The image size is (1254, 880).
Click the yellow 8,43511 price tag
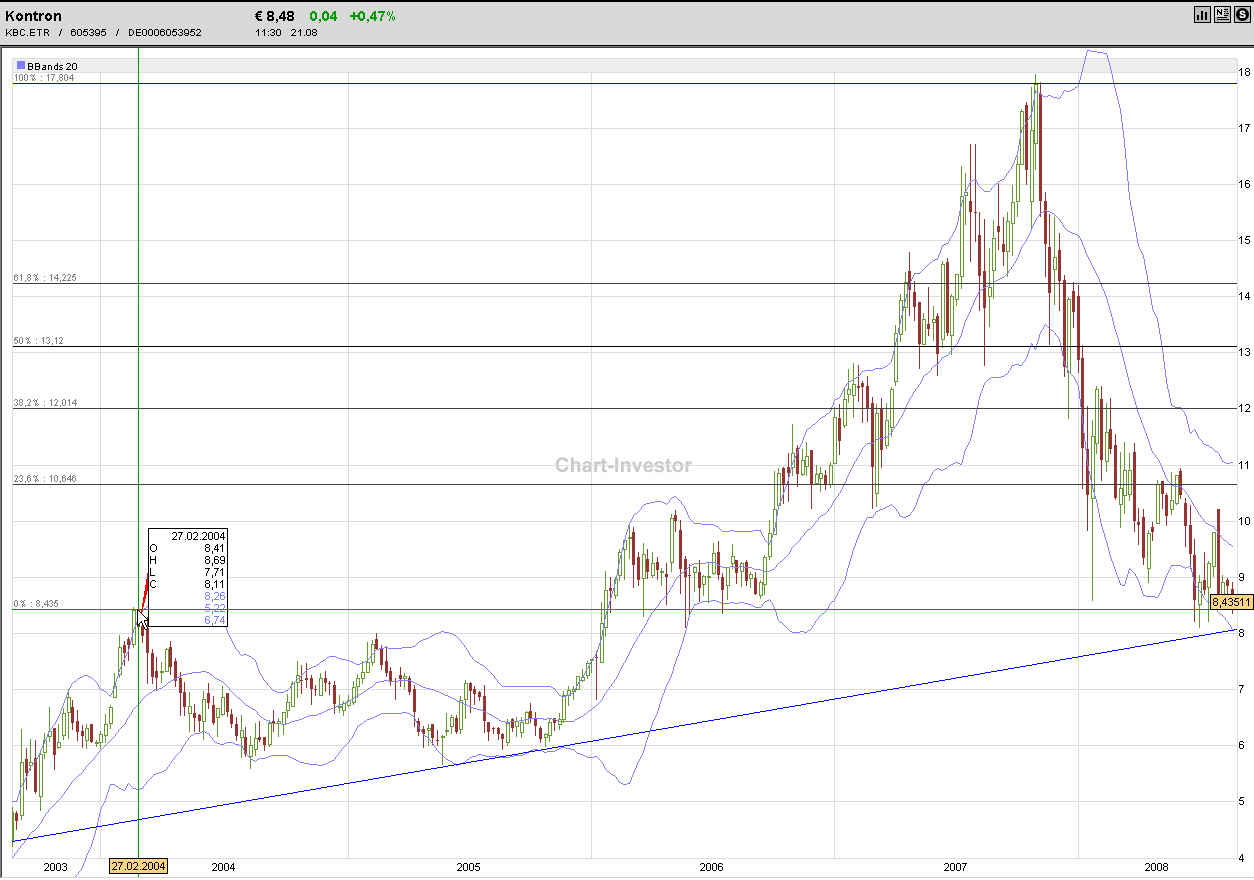(x=1232, y=602)
